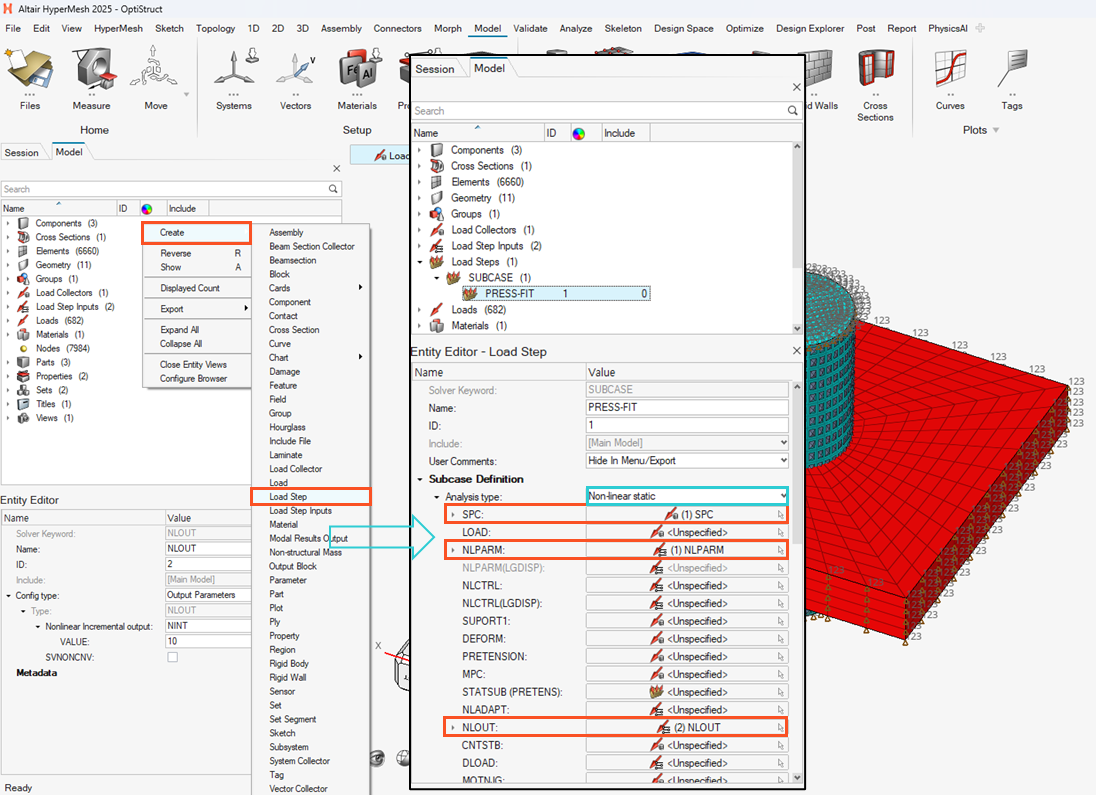
Task: Choose Configure Browser in context menu
Action: [x=196, y=379]
